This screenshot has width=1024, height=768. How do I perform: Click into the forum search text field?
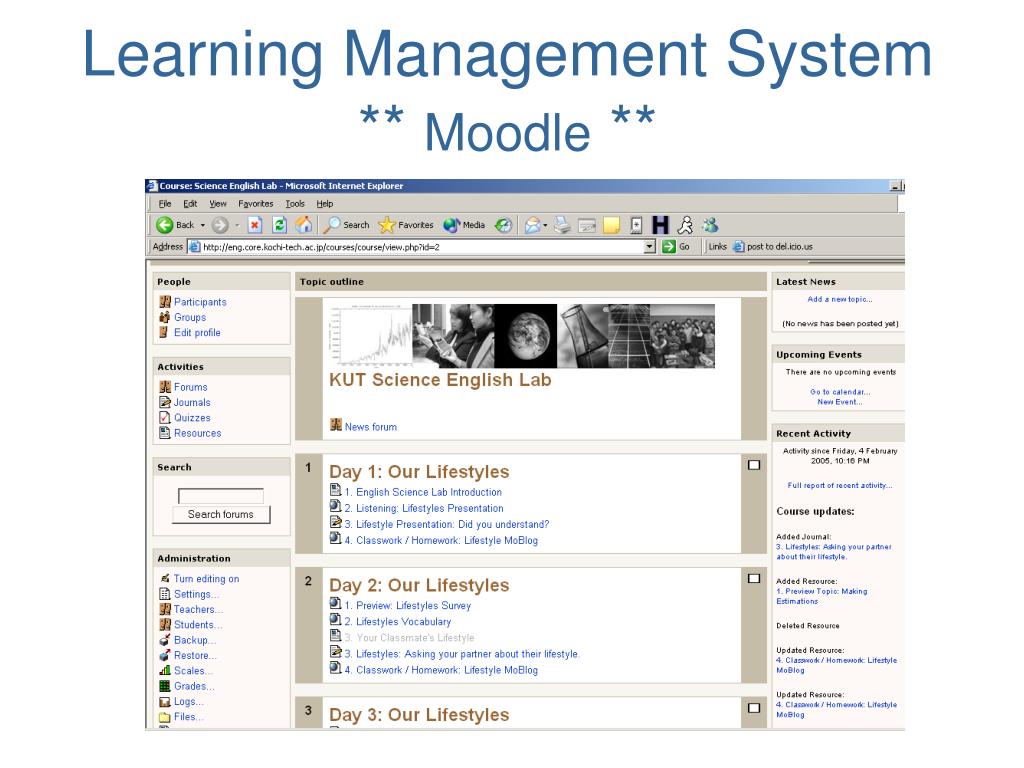(221, 496)
